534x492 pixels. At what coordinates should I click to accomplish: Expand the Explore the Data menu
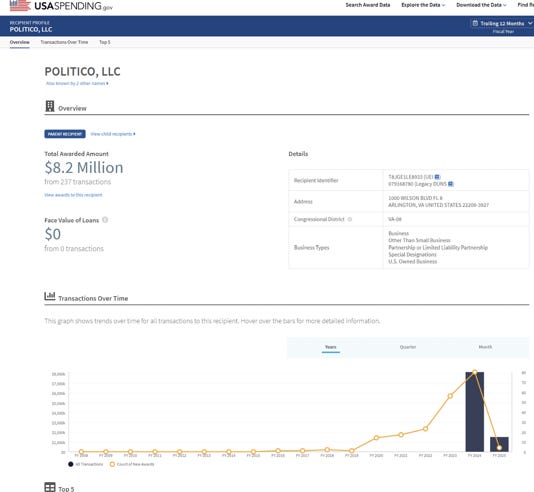423,5
